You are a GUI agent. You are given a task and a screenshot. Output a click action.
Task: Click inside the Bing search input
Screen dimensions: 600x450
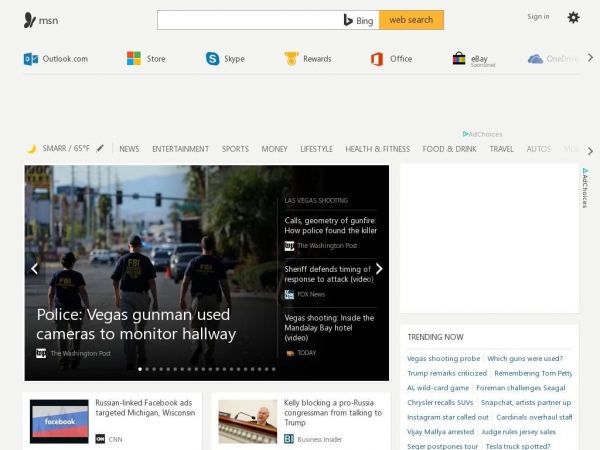(249, 20)
